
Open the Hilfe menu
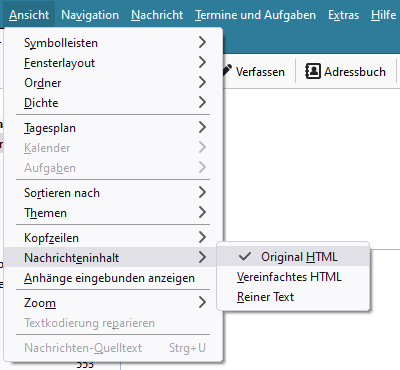pos(383,15)
